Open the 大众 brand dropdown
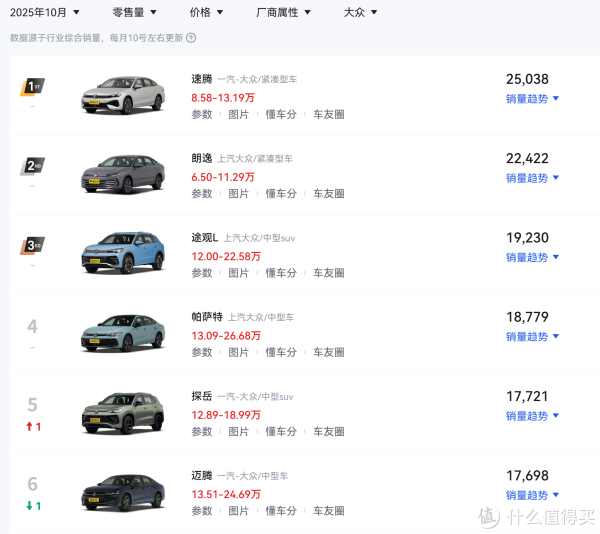Screen dimensions: 600x534 [x=361, y=13]
